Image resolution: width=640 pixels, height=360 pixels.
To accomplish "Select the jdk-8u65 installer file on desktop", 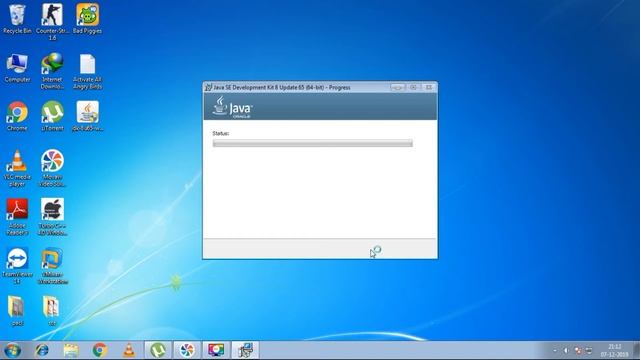I will click(x=87, y=116).
